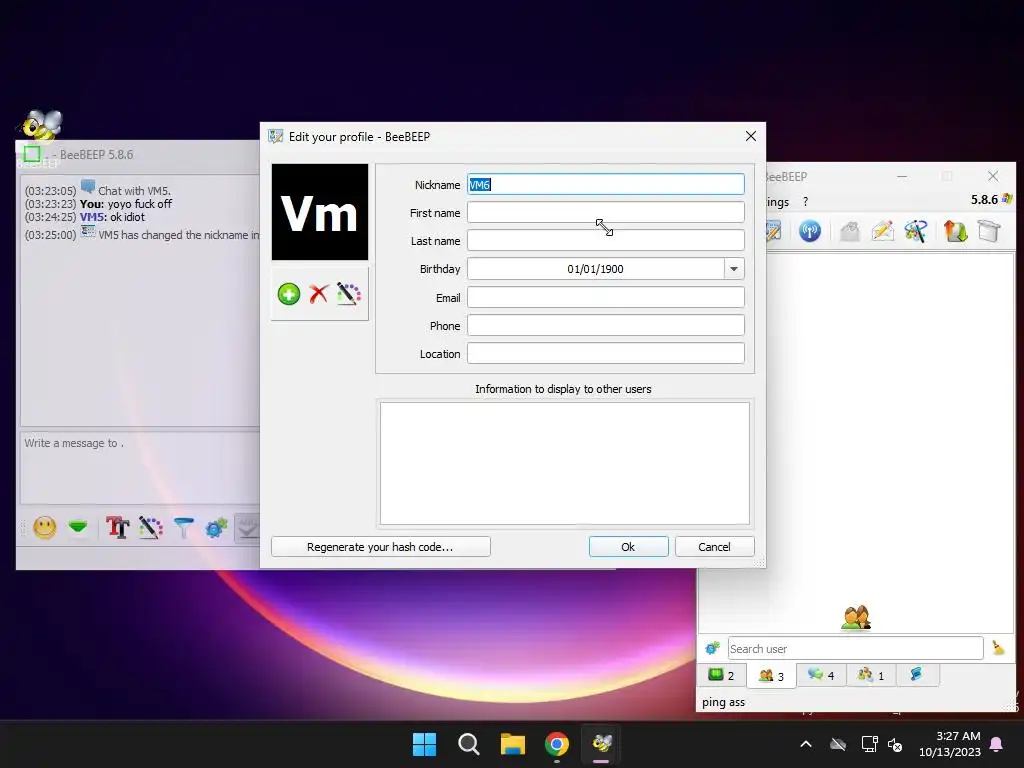Switch to the chats tab labeled 4
Viewport: 1024px width, 768px height.
pos(821,675)
